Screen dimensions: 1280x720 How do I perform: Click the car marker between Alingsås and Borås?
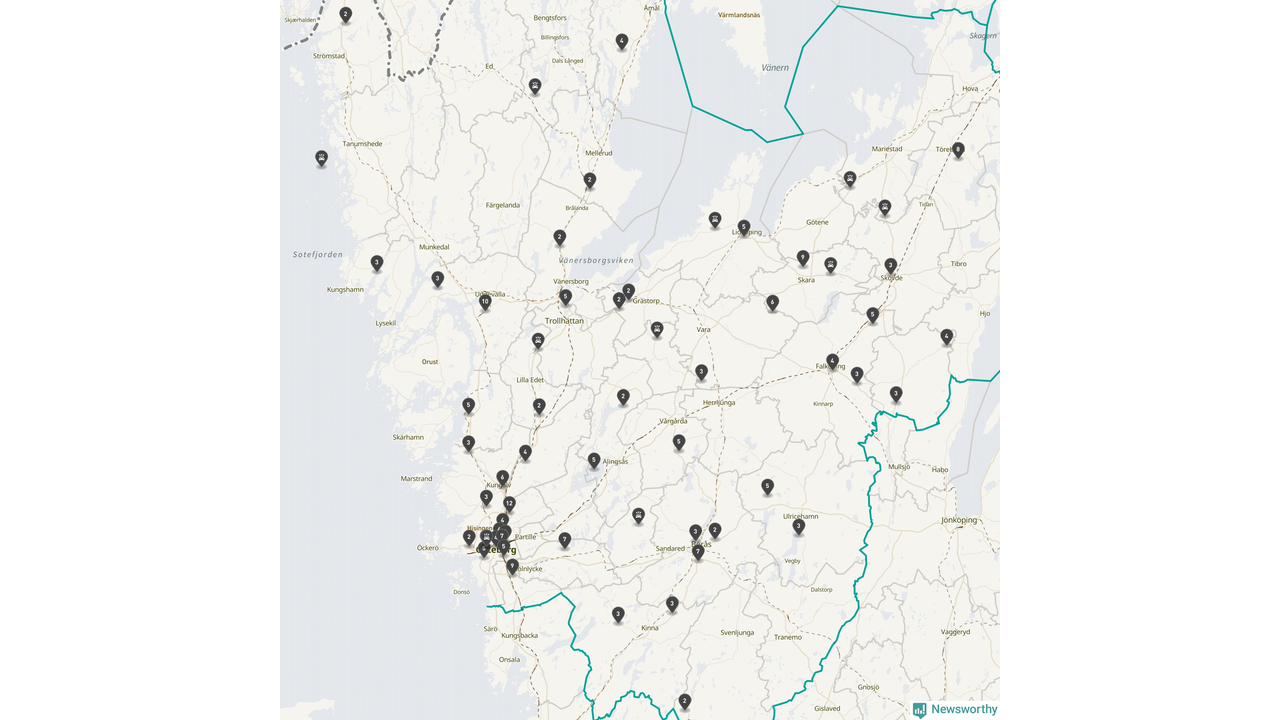[x=638, y=516]
